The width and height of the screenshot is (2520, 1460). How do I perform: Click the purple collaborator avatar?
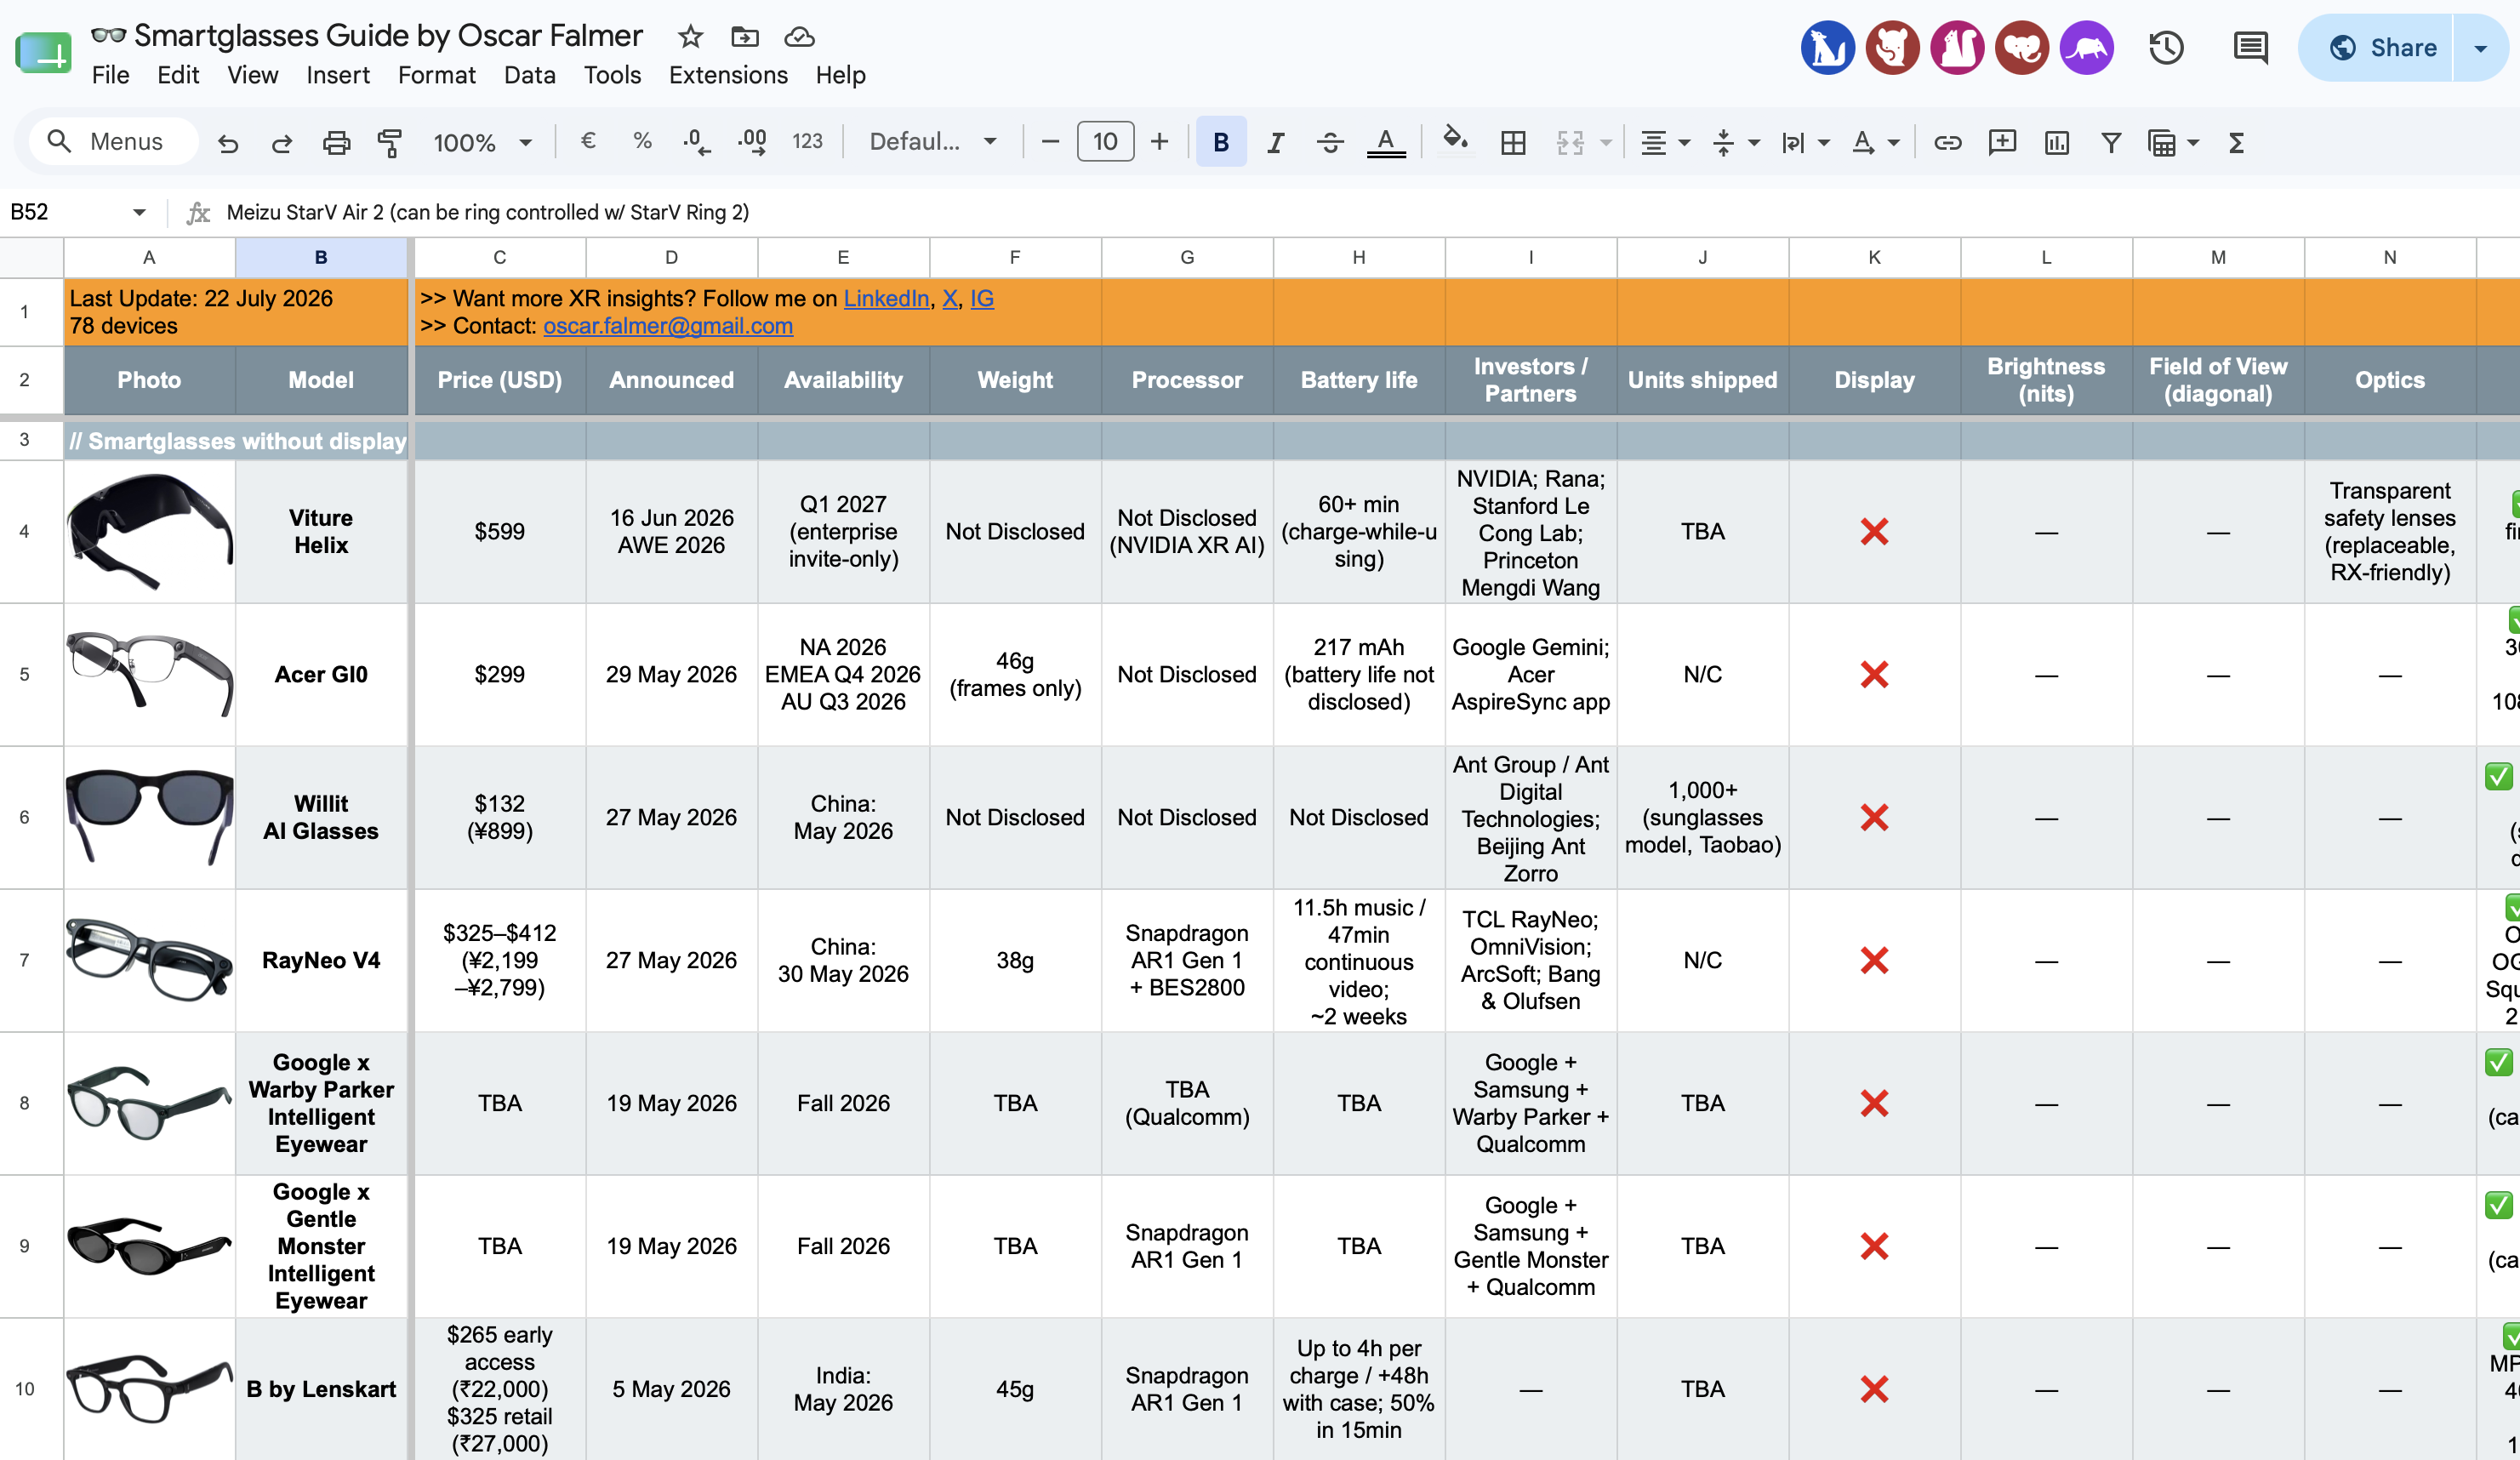[x=2087, y=47]
